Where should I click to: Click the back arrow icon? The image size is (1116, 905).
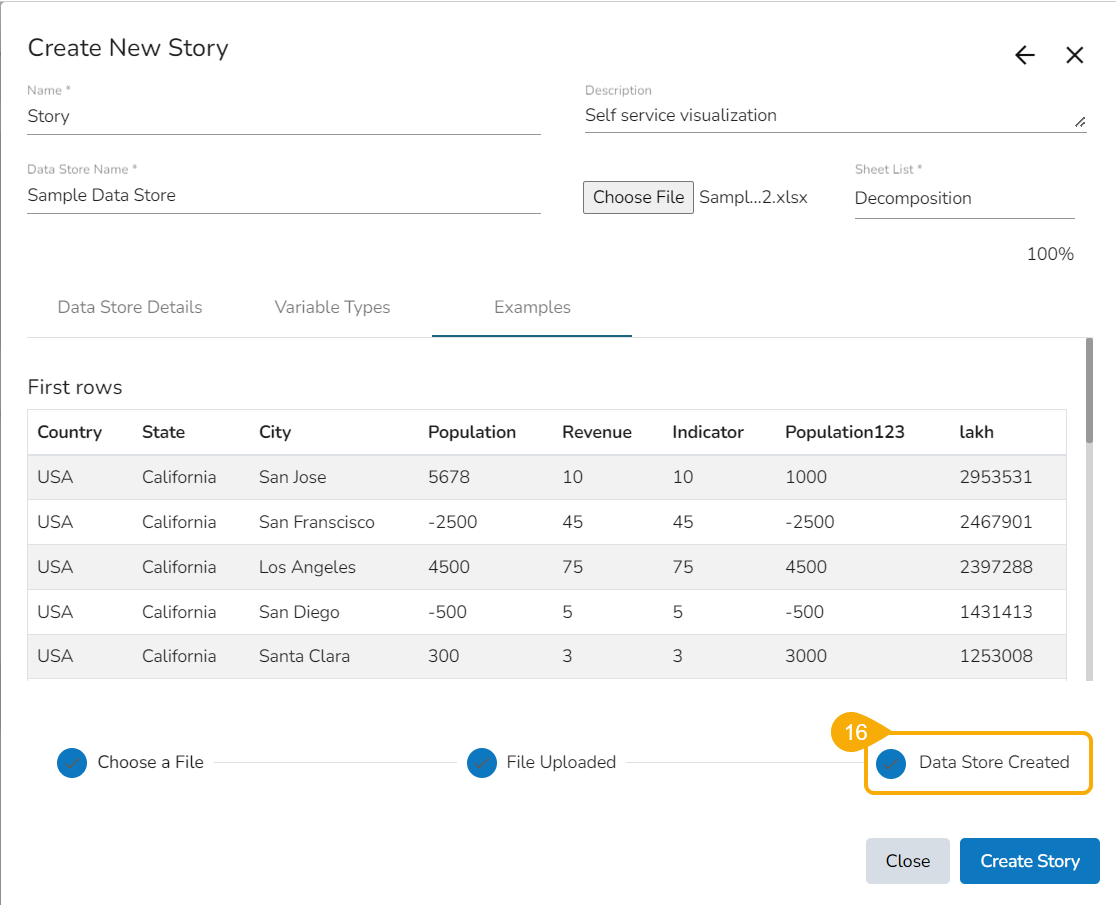pos(1025,56)
